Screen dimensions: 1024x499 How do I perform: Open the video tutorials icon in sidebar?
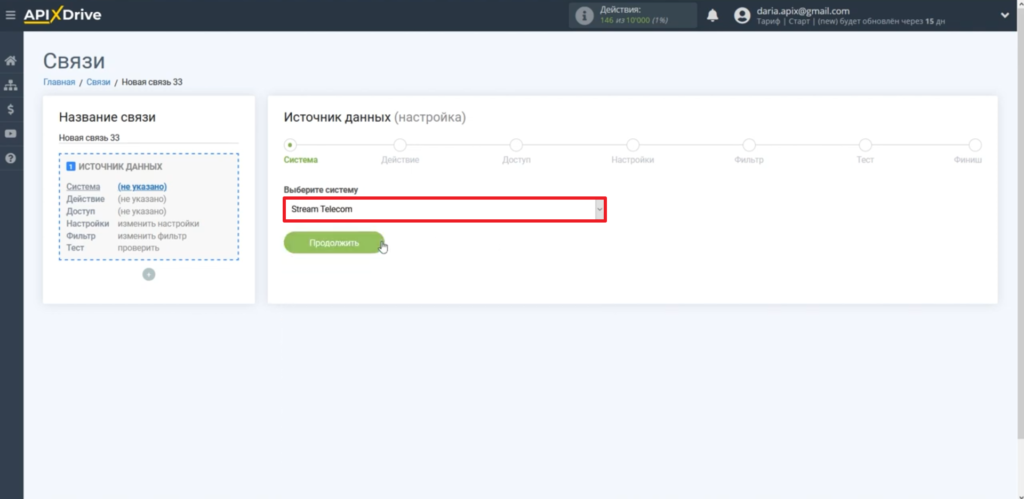coord(11,133)
